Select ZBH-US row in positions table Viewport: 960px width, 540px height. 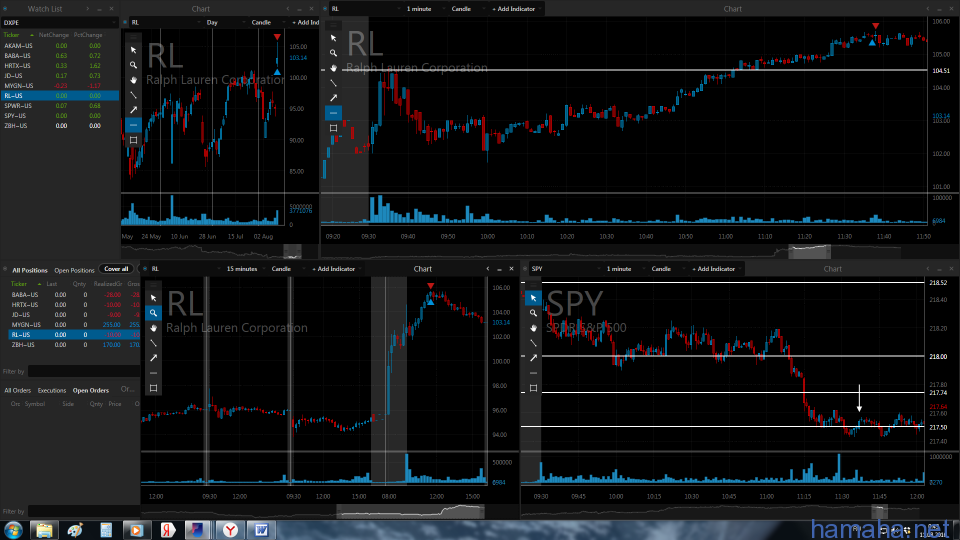74,345
